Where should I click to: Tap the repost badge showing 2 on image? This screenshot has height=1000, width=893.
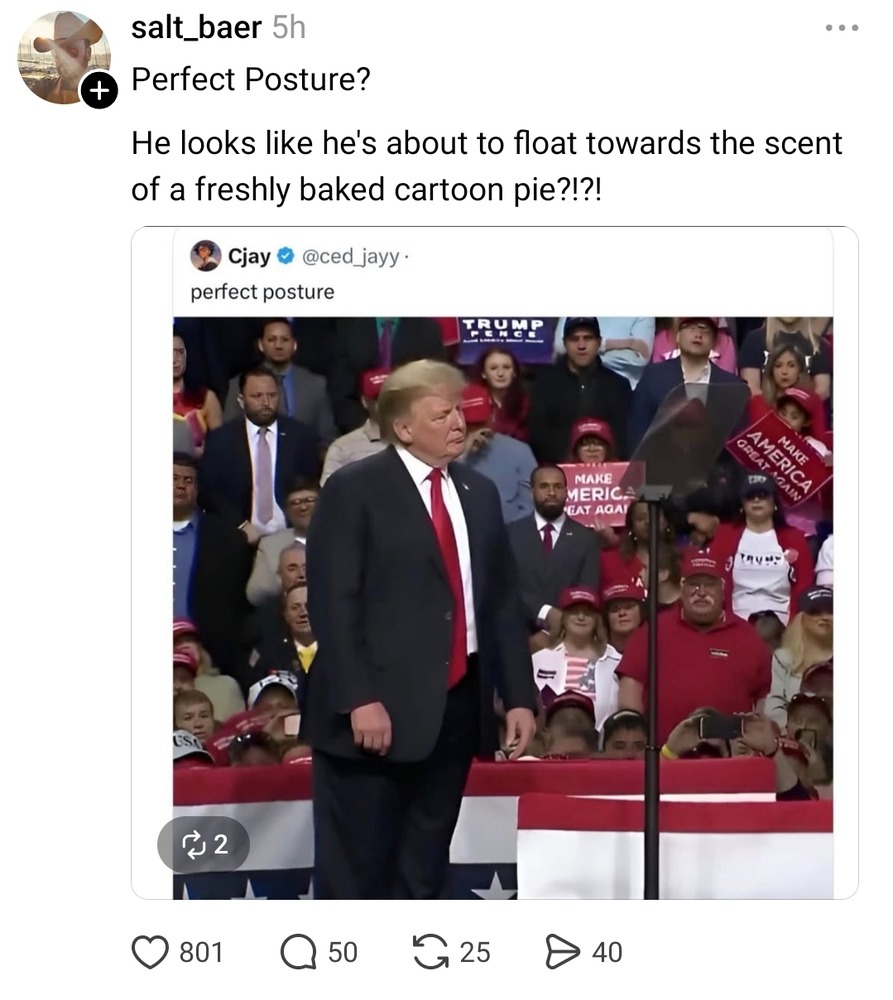(x=203, y=844)
